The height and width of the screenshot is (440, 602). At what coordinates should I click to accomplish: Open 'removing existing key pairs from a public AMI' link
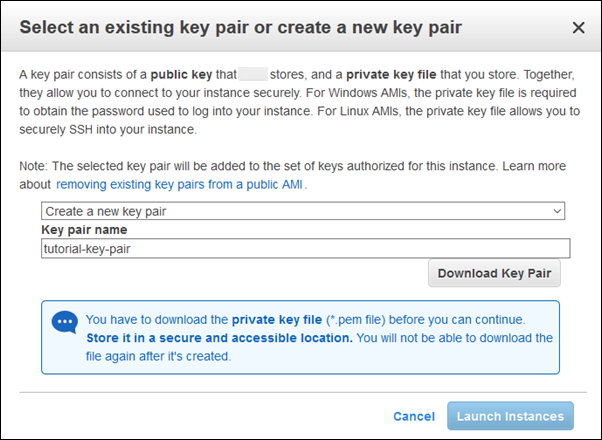tap(181, 185)
